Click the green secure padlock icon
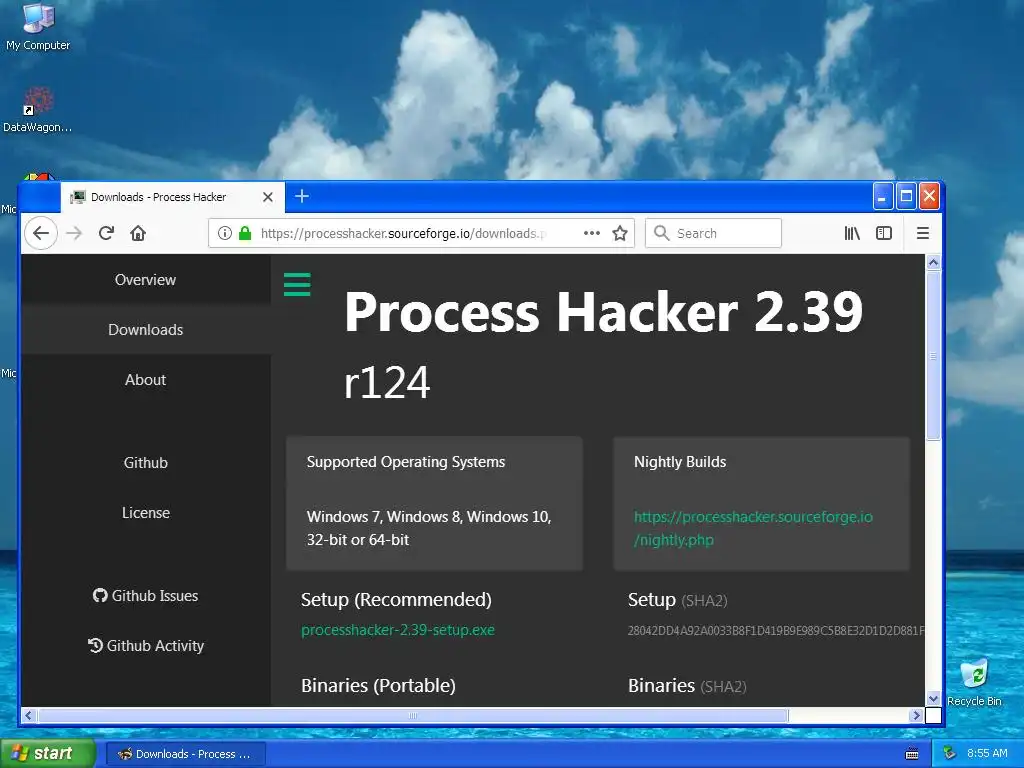Viewport: 1024px width, 768px height. [245, 233]
